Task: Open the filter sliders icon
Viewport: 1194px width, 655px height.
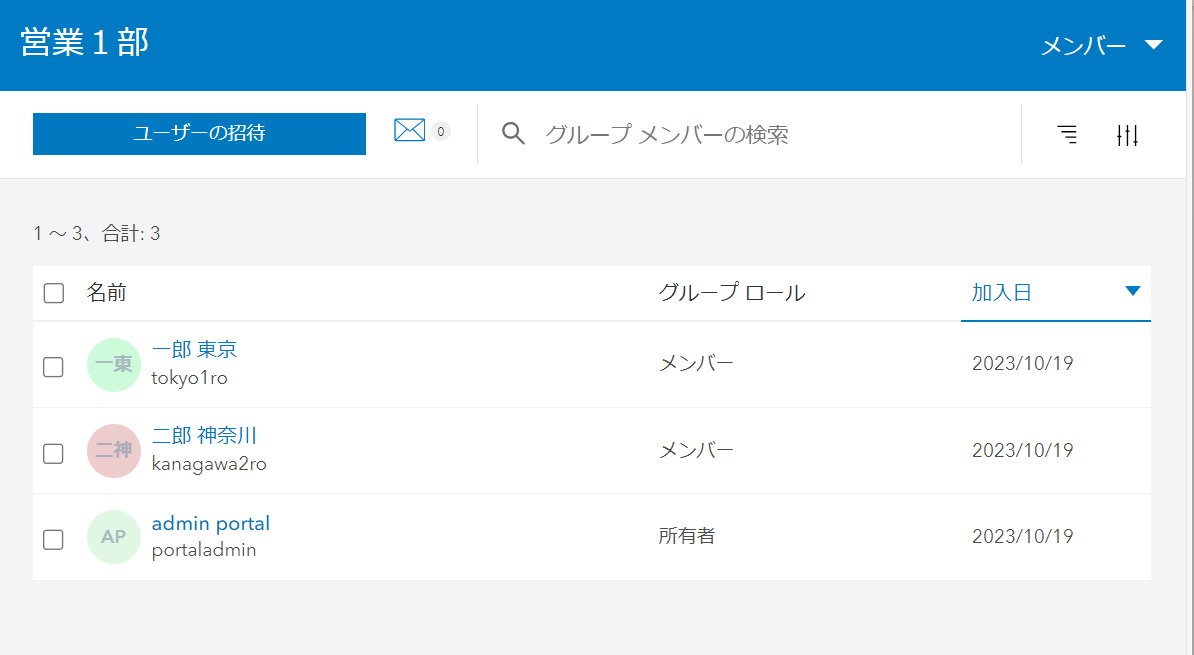Action: (1127, 135)
